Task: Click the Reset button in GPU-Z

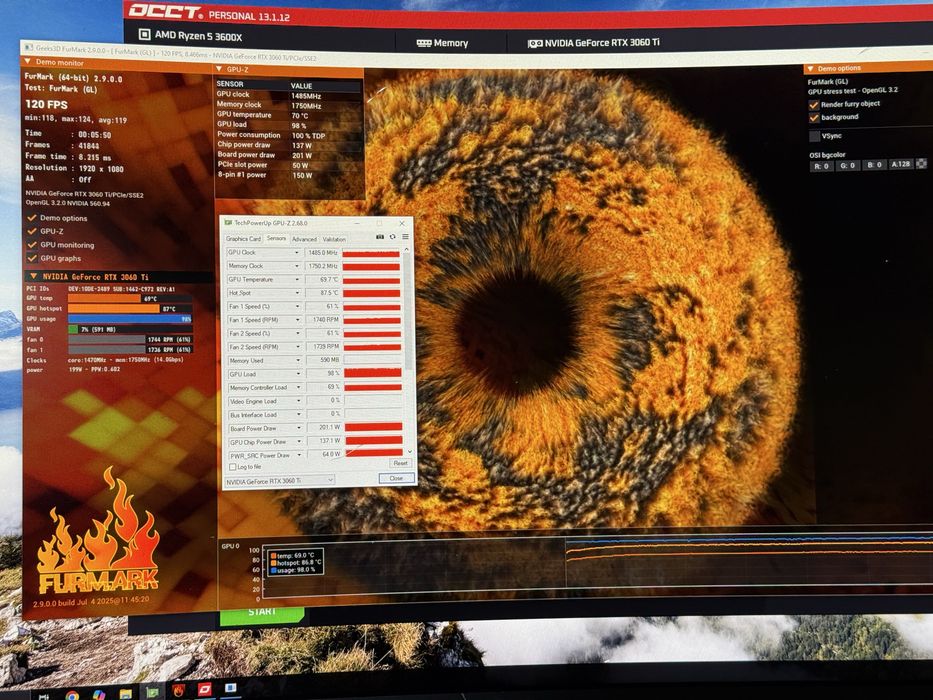Action: pyautogui.click(x=400, y=462)
